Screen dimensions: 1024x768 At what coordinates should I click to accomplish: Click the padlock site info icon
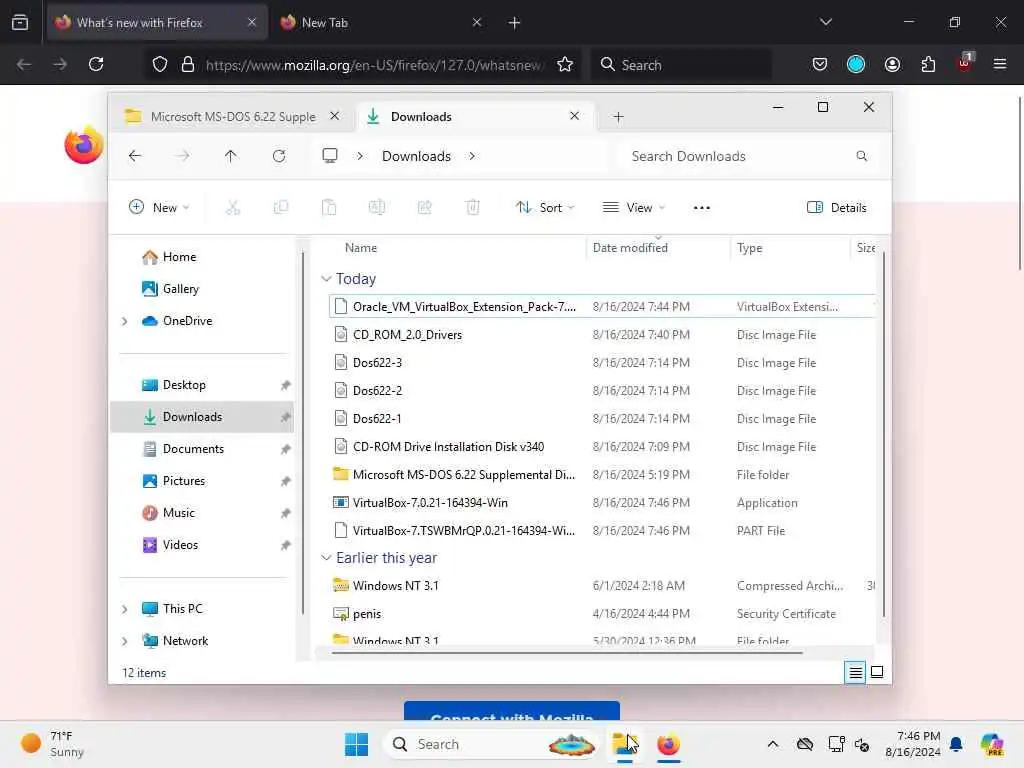(x=188, y=64)
